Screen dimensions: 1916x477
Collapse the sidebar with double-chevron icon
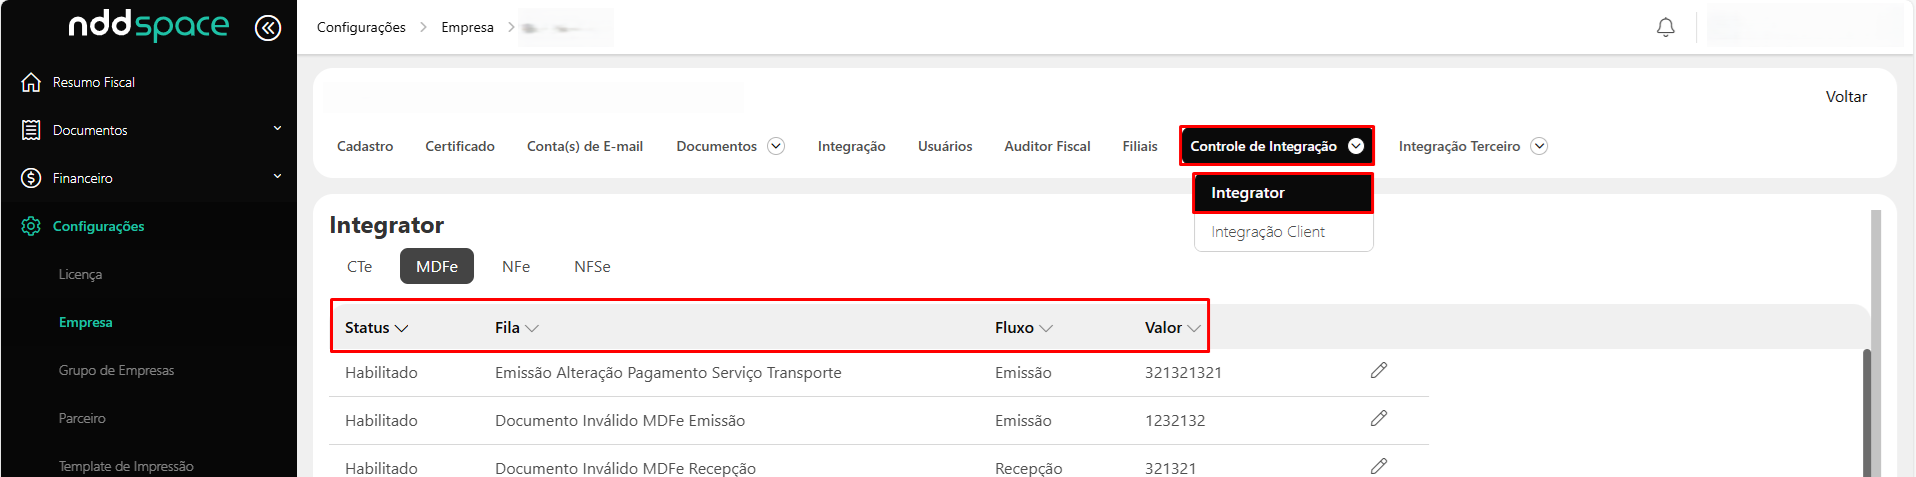[x=267, y=28]
